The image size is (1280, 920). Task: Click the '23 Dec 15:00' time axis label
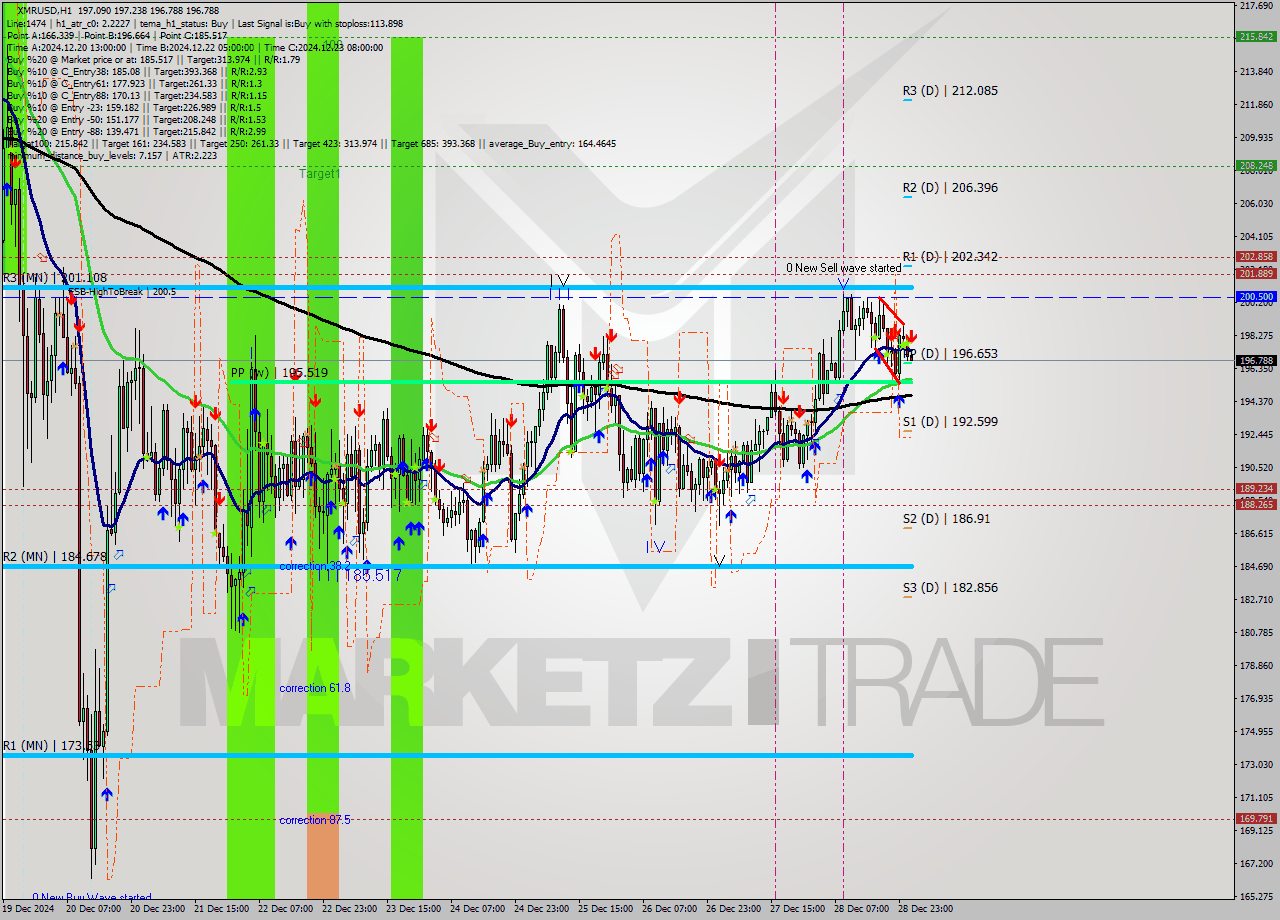click(x=412, y=909)
